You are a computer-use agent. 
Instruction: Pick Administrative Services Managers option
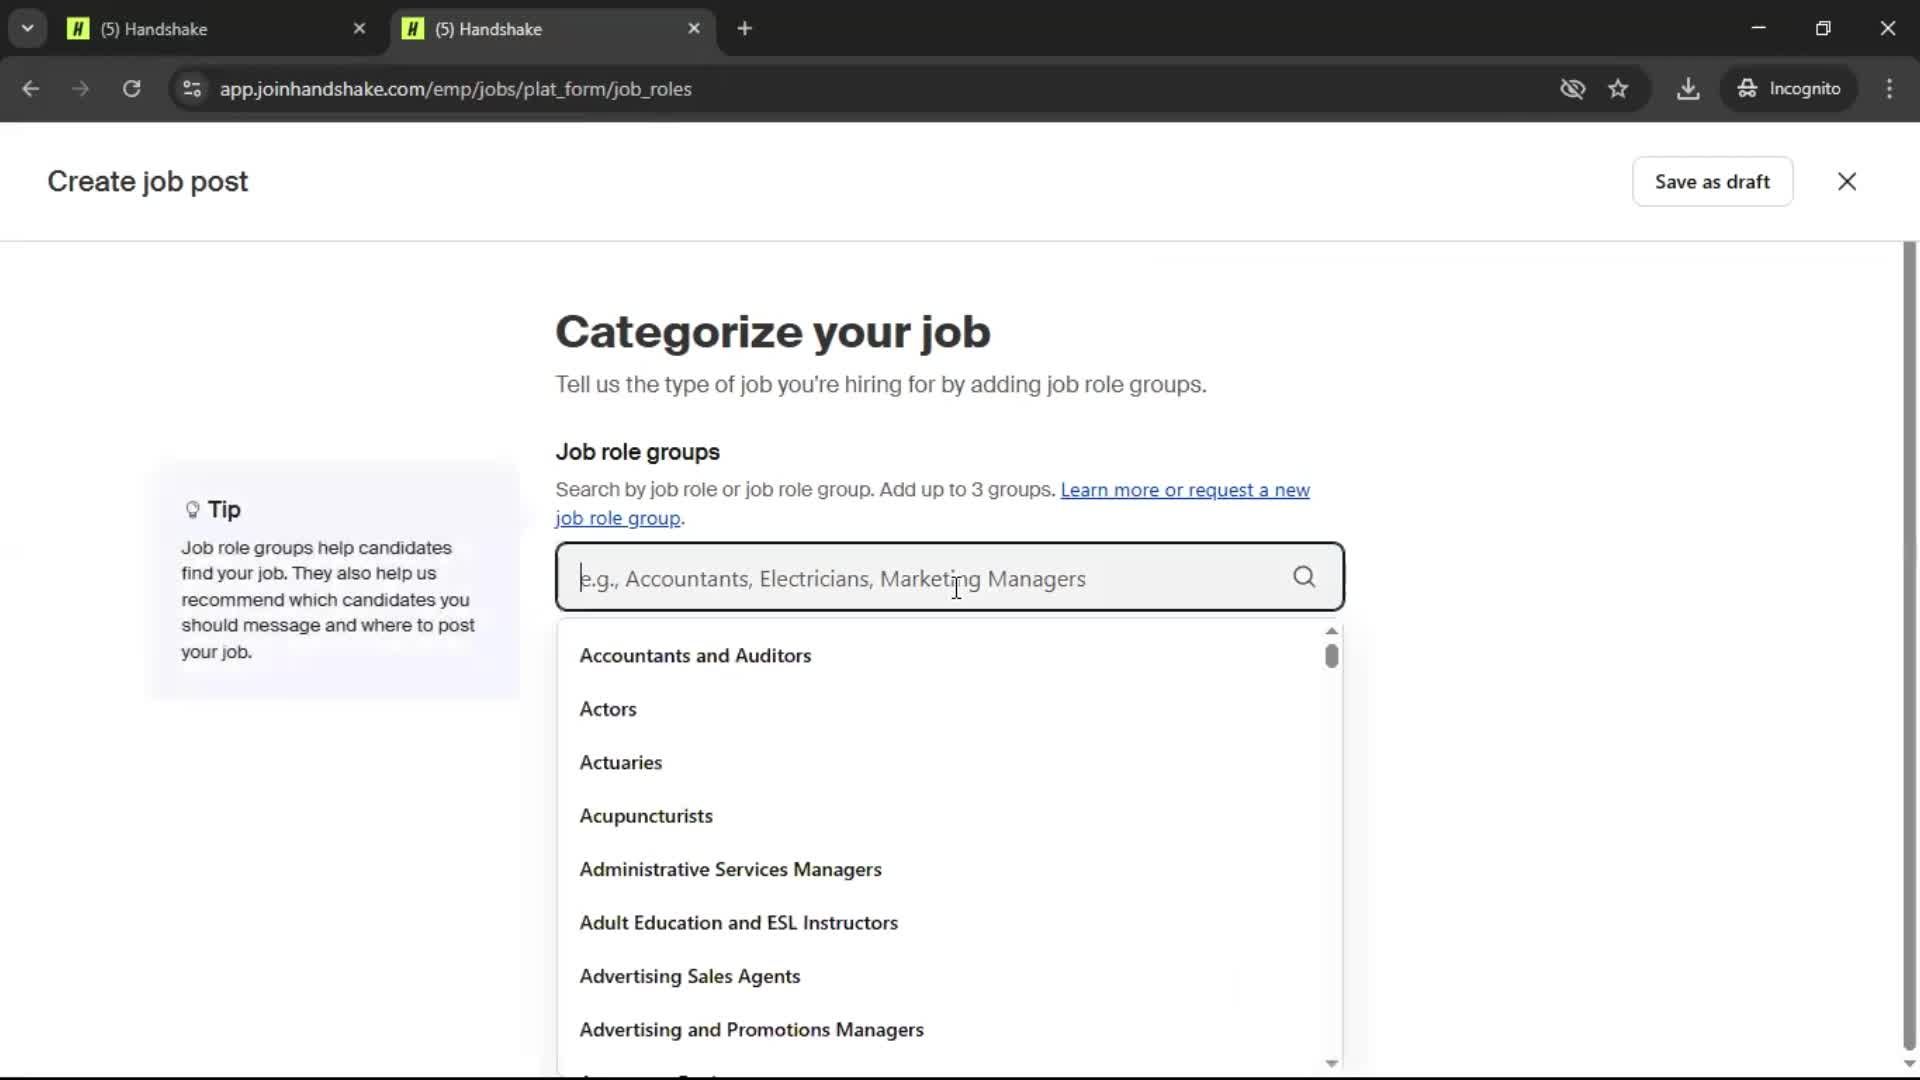pyautogui.click(x=950, y=869)
